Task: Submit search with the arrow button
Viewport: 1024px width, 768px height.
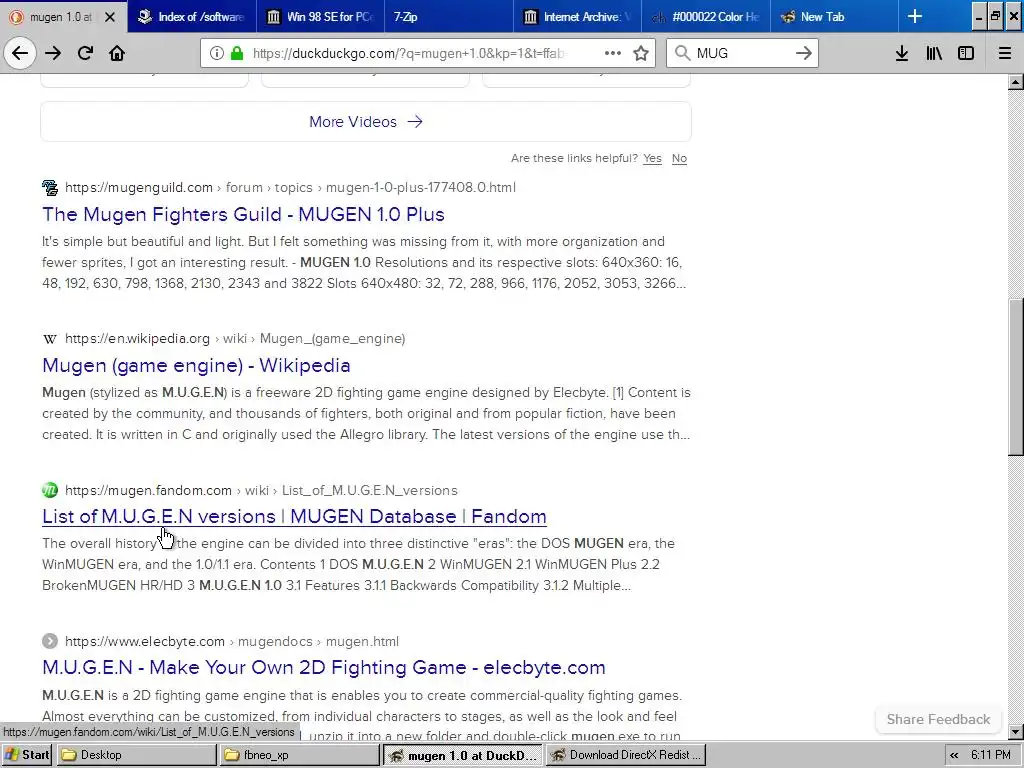Action: click(x=804, y=53)
